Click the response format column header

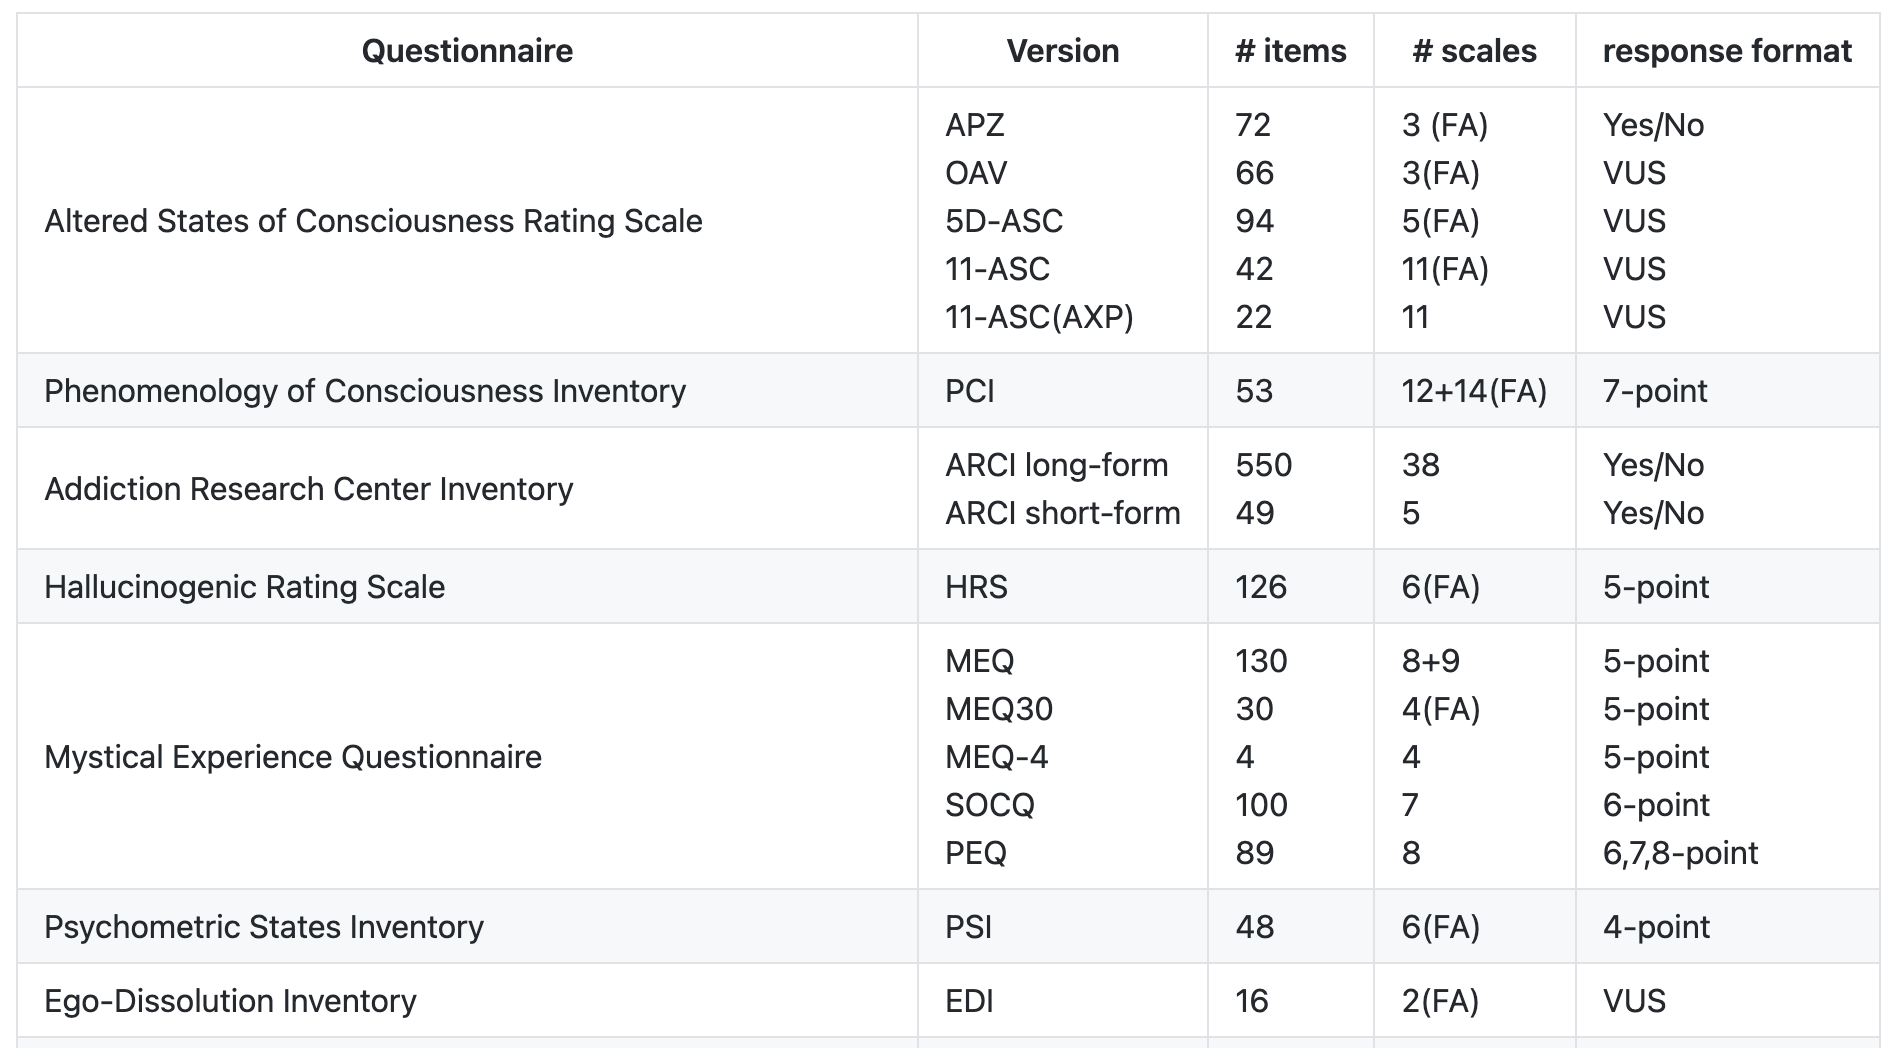(1727, 50)
